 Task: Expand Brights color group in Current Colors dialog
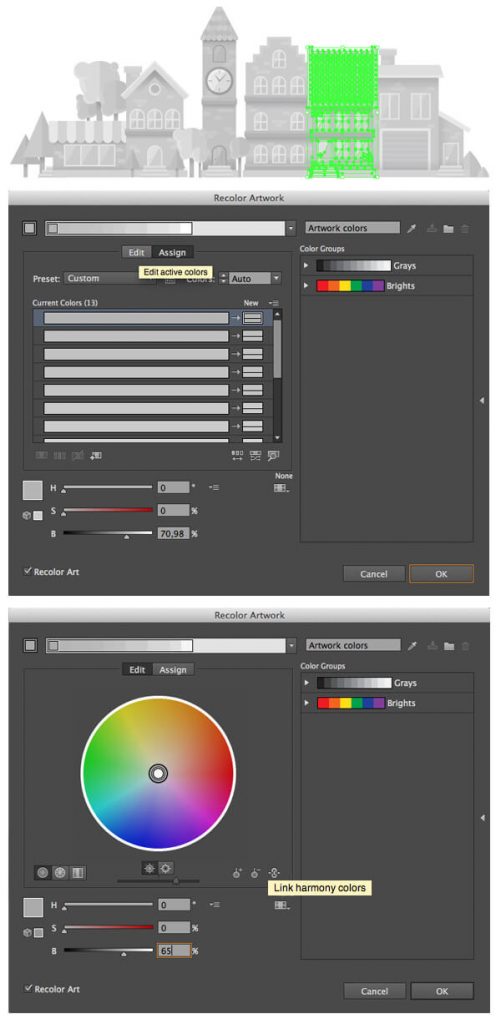coord(306,286)
